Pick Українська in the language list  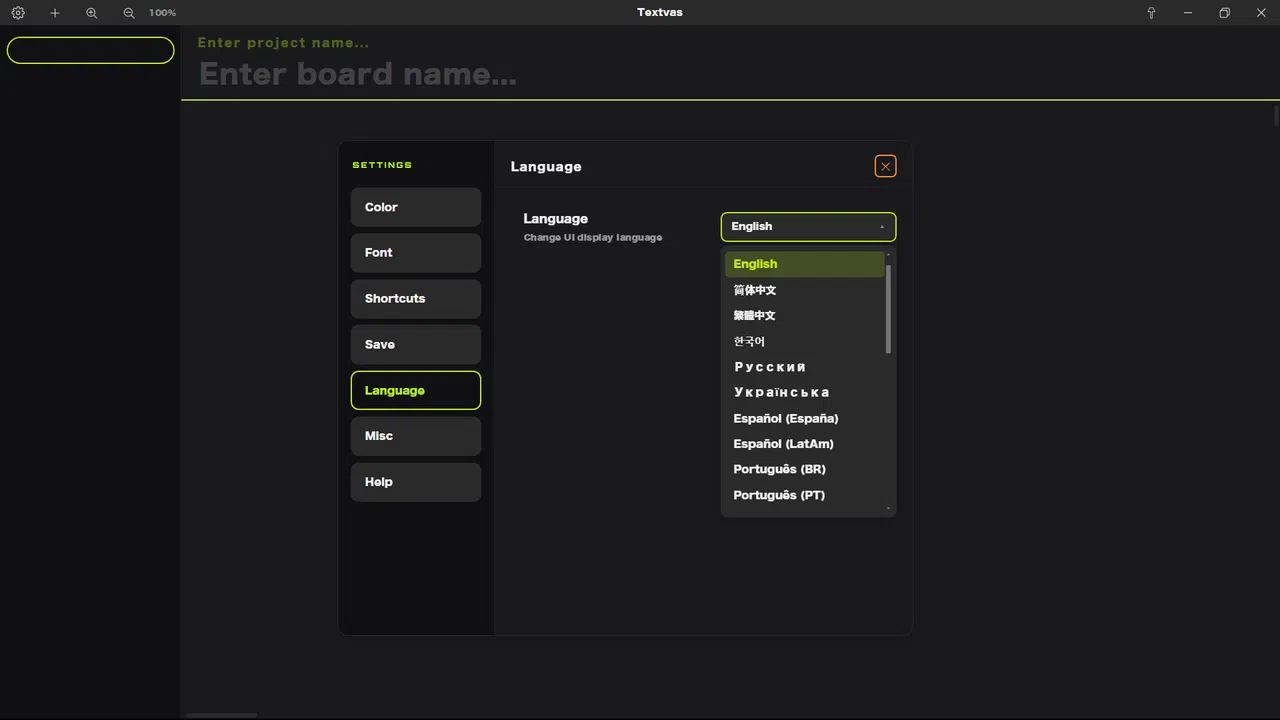point(804,392)
